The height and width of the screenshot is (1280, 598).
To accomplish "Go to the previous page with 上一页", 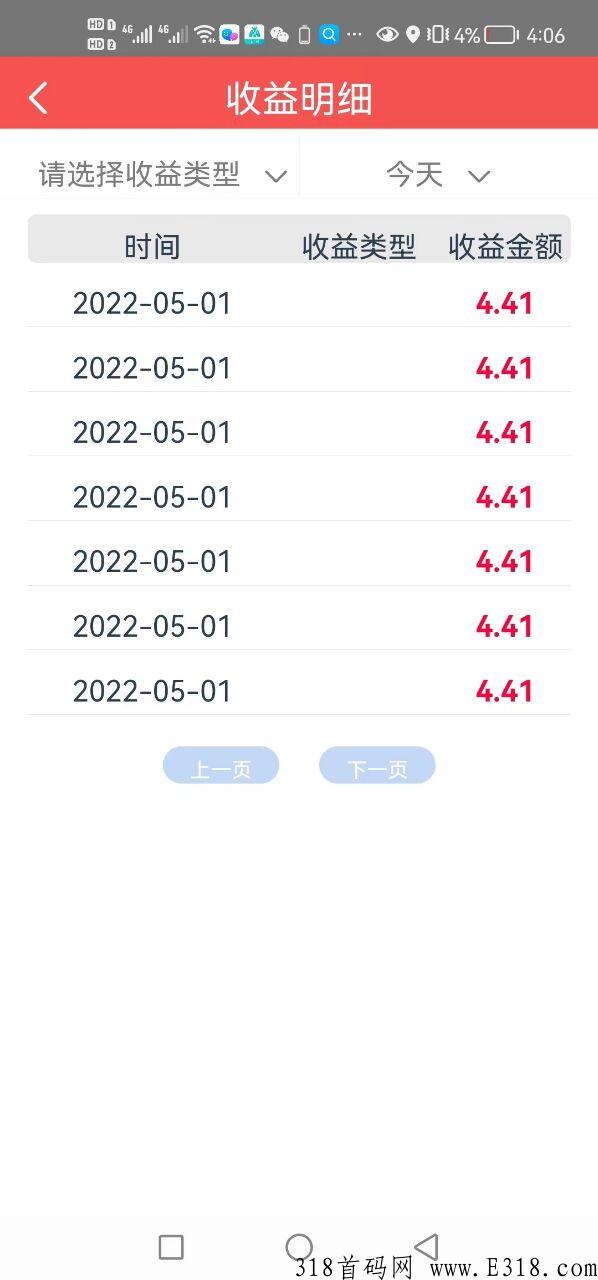I will tap(221, 766).
